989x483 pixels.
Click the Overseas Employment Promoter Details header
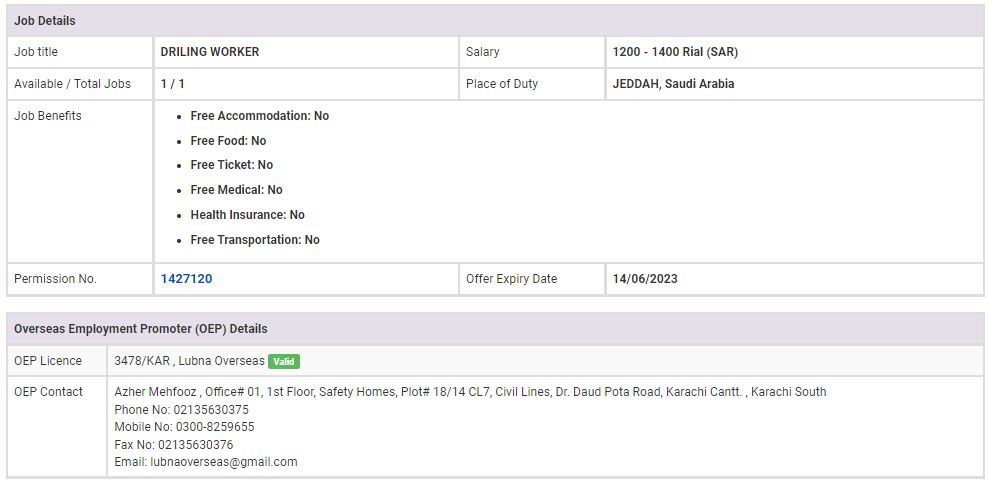tap(140, 329)
